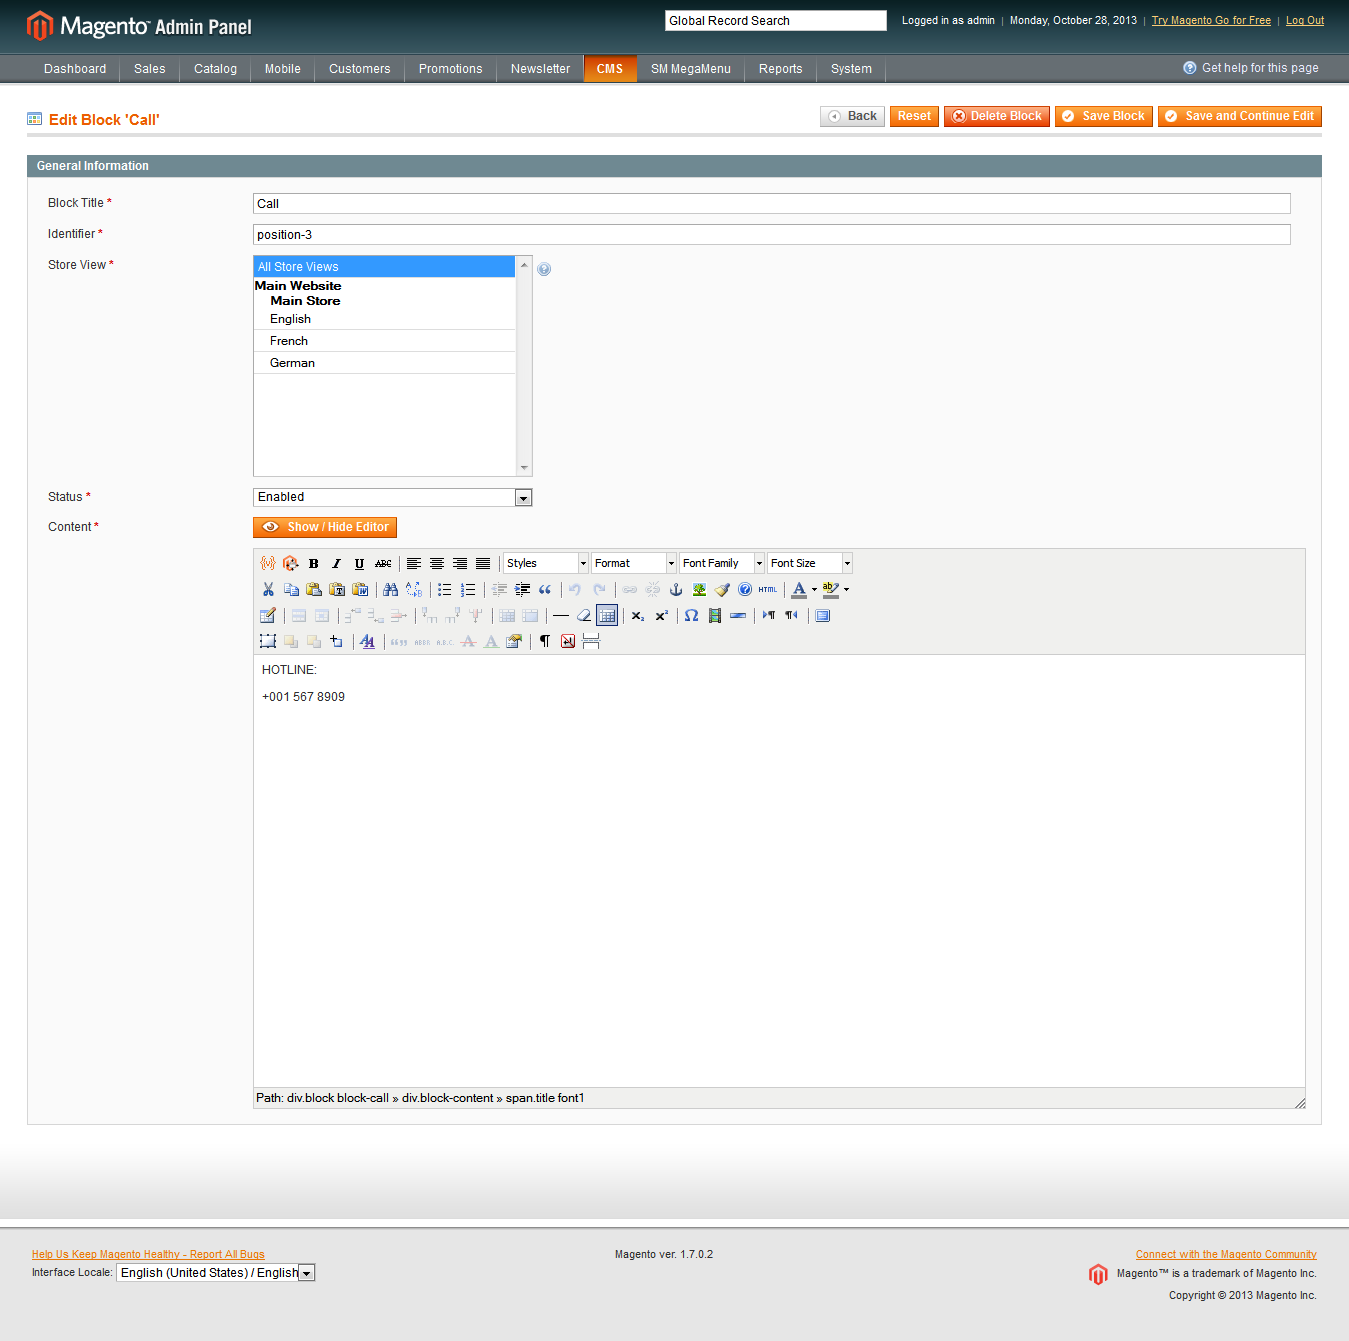This screenshot has height=1341, width=1349.
Task: Click the Save Block button
Action: tap(1104, 116)
